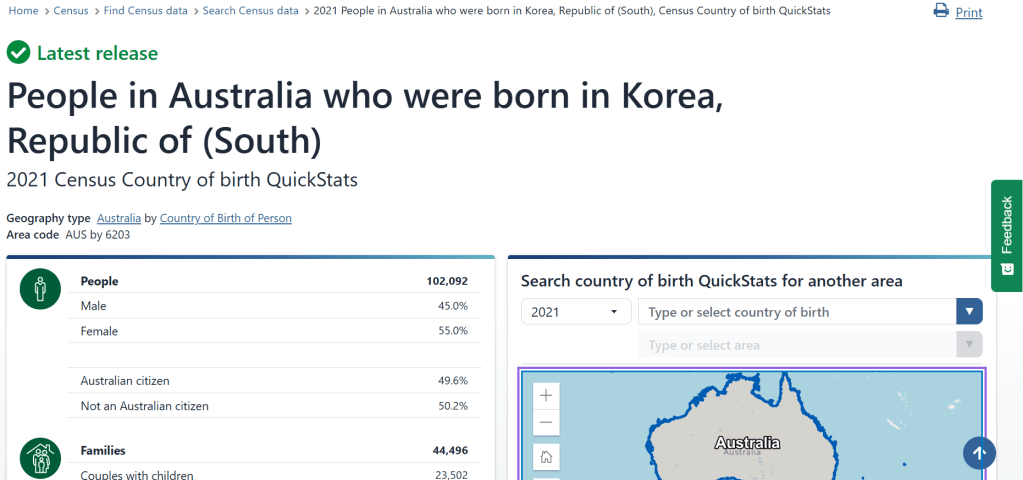The width and height of the screenshot is (1023, 480).
Task: Open the Feedback side tab
Action: tap(1007, 235)
